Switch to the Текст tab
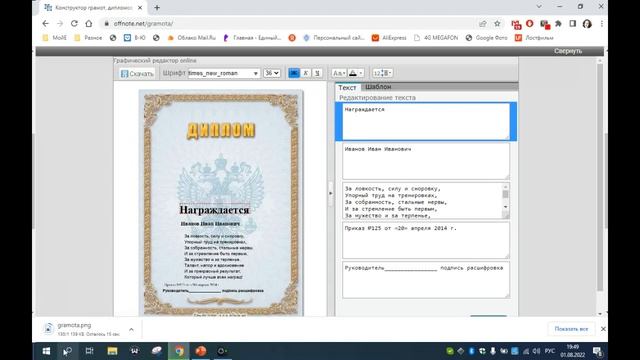Viewport: 640px width, 360px height. pyautogui.click(x=347, y=87)
